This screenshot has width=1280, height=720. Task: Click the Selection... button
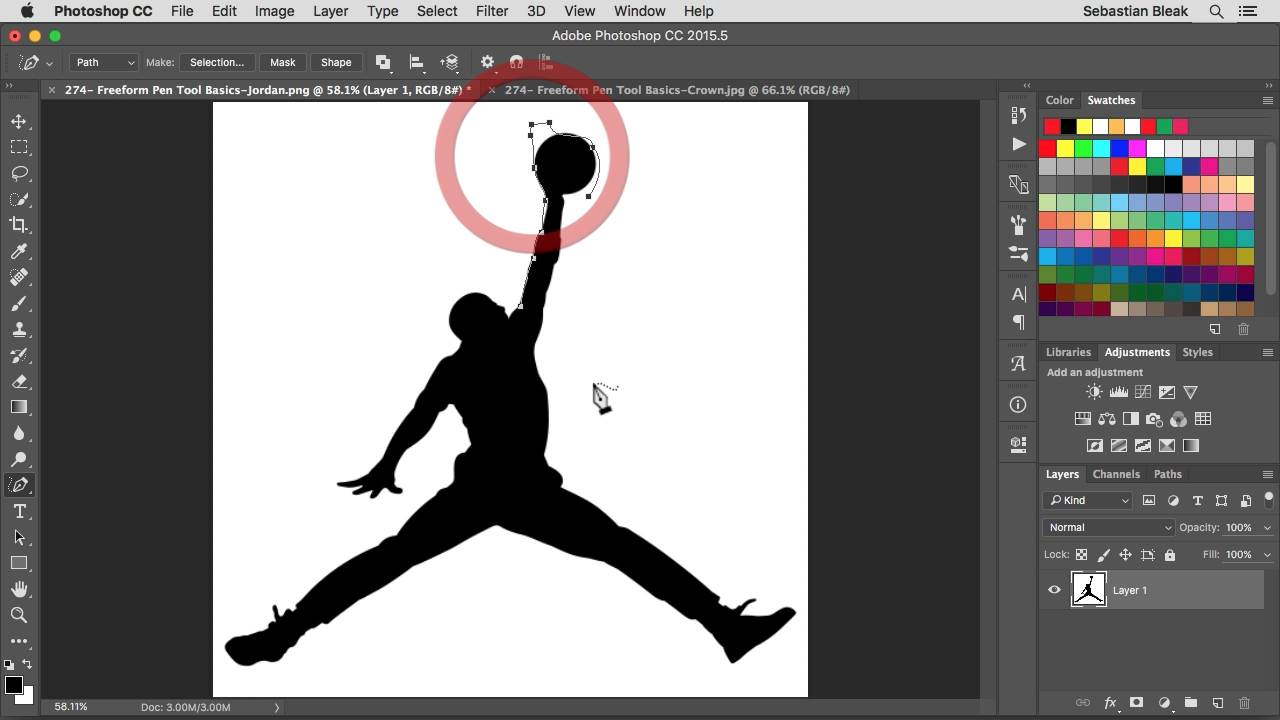(x=217, y=62)
